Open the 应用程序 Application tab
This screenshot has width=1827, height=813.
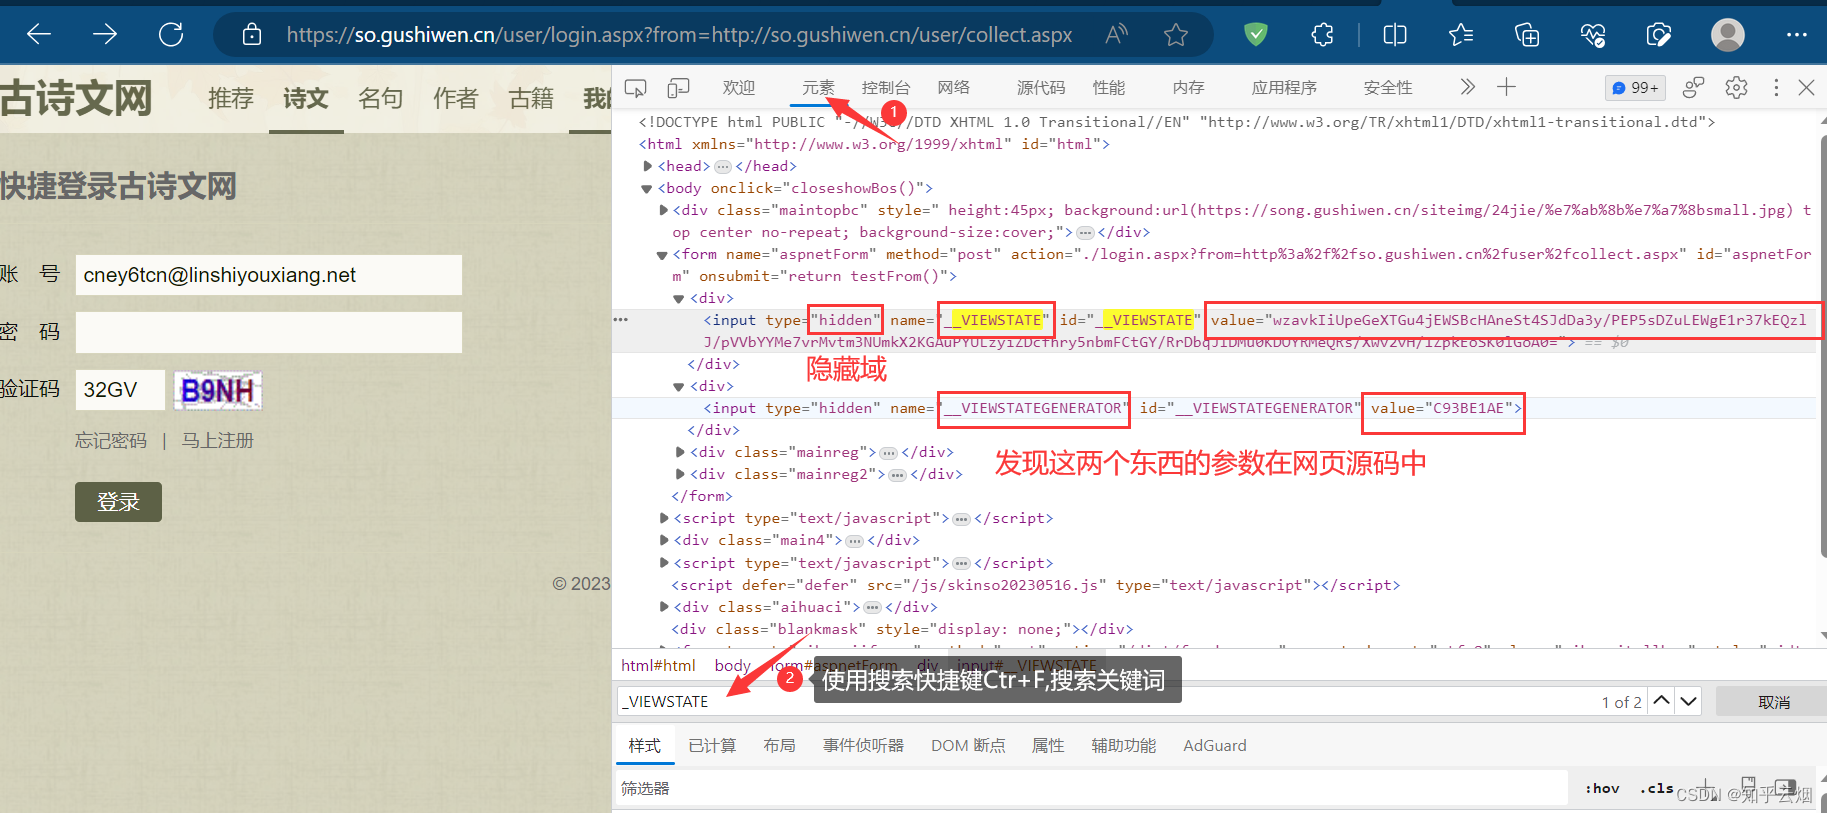pos(1284,88)
